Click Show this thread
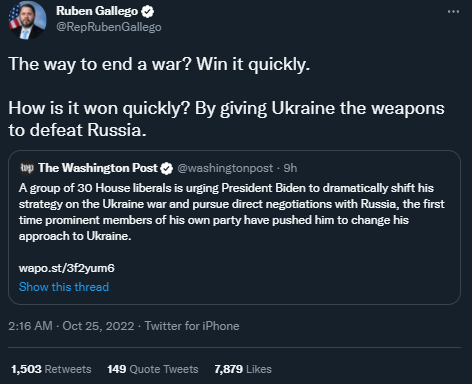This screenshot has width=472, height=384. (x=64, y=287)
